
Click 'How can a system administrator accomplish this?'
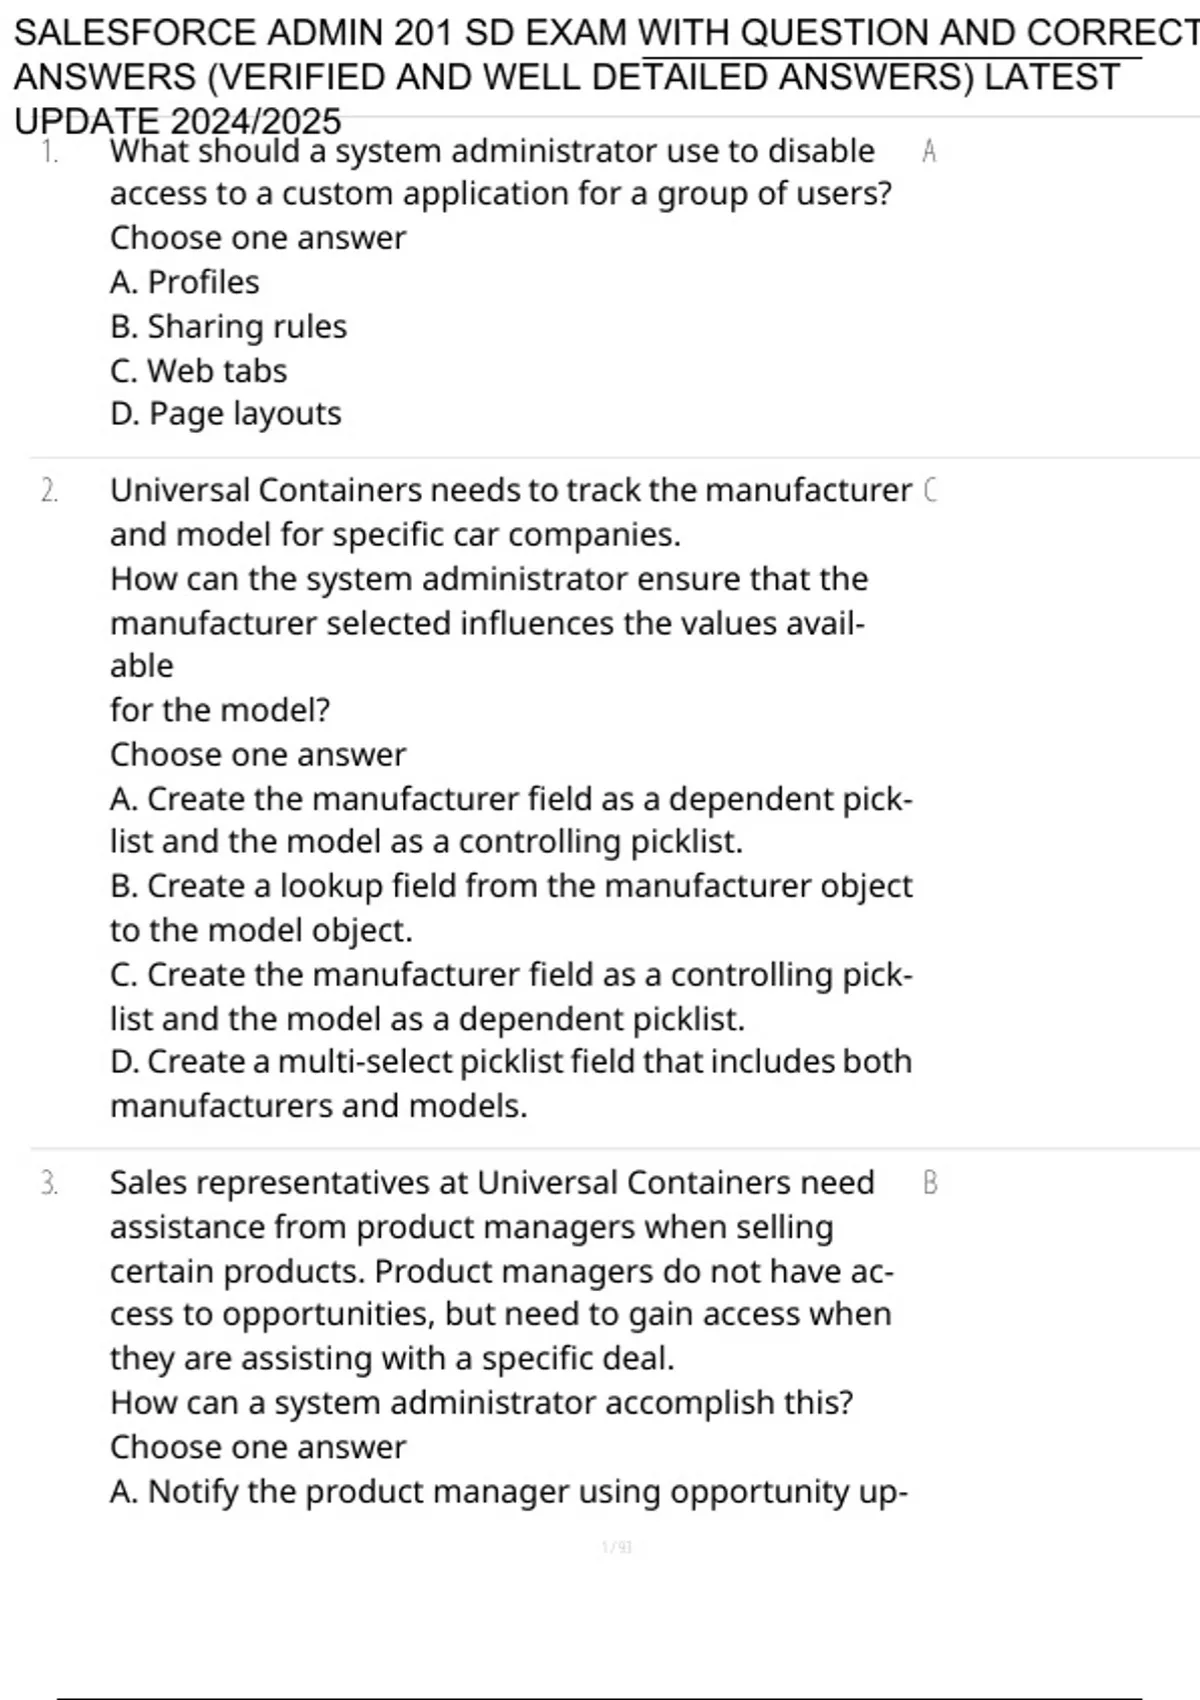[481, 1403]
